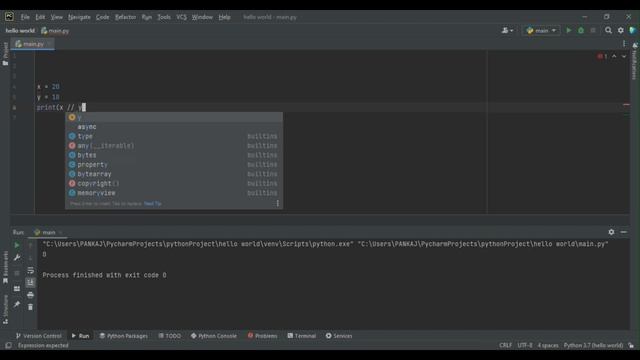Click stop button in Run panel
The width and height of the screenshot is (640, 360).
coord(17,273)
